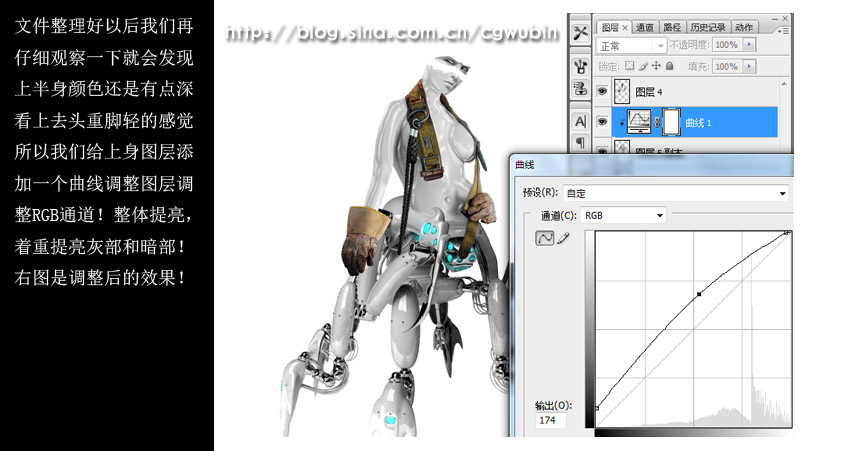Open the opacity 不透明度 slider arrow
The width and height of the screenshot is (850, 451).
coord(749,44)
